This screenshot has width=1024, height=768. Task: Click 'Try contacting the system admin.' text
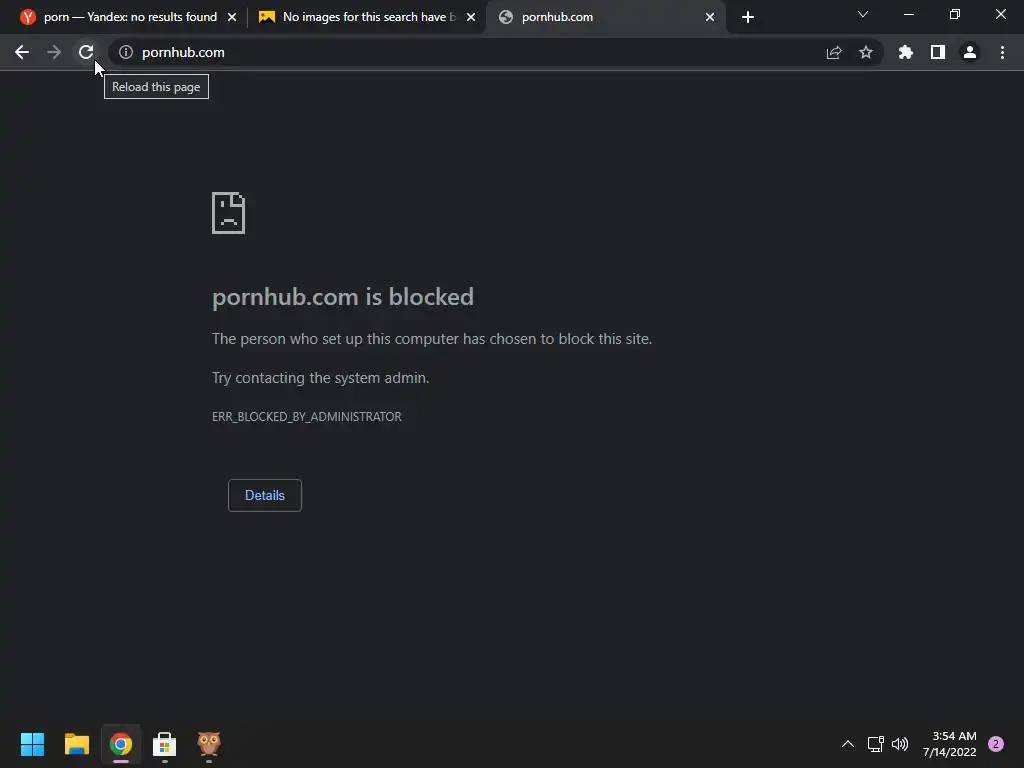[x=321, y=377]
